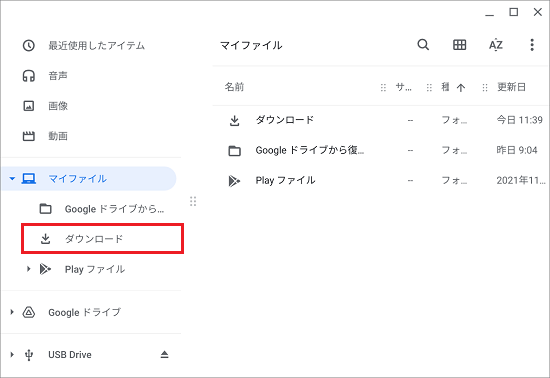Collapse the マイファイル tree node
The height and width of the screenshot is (378, 550).
[12, 178]
